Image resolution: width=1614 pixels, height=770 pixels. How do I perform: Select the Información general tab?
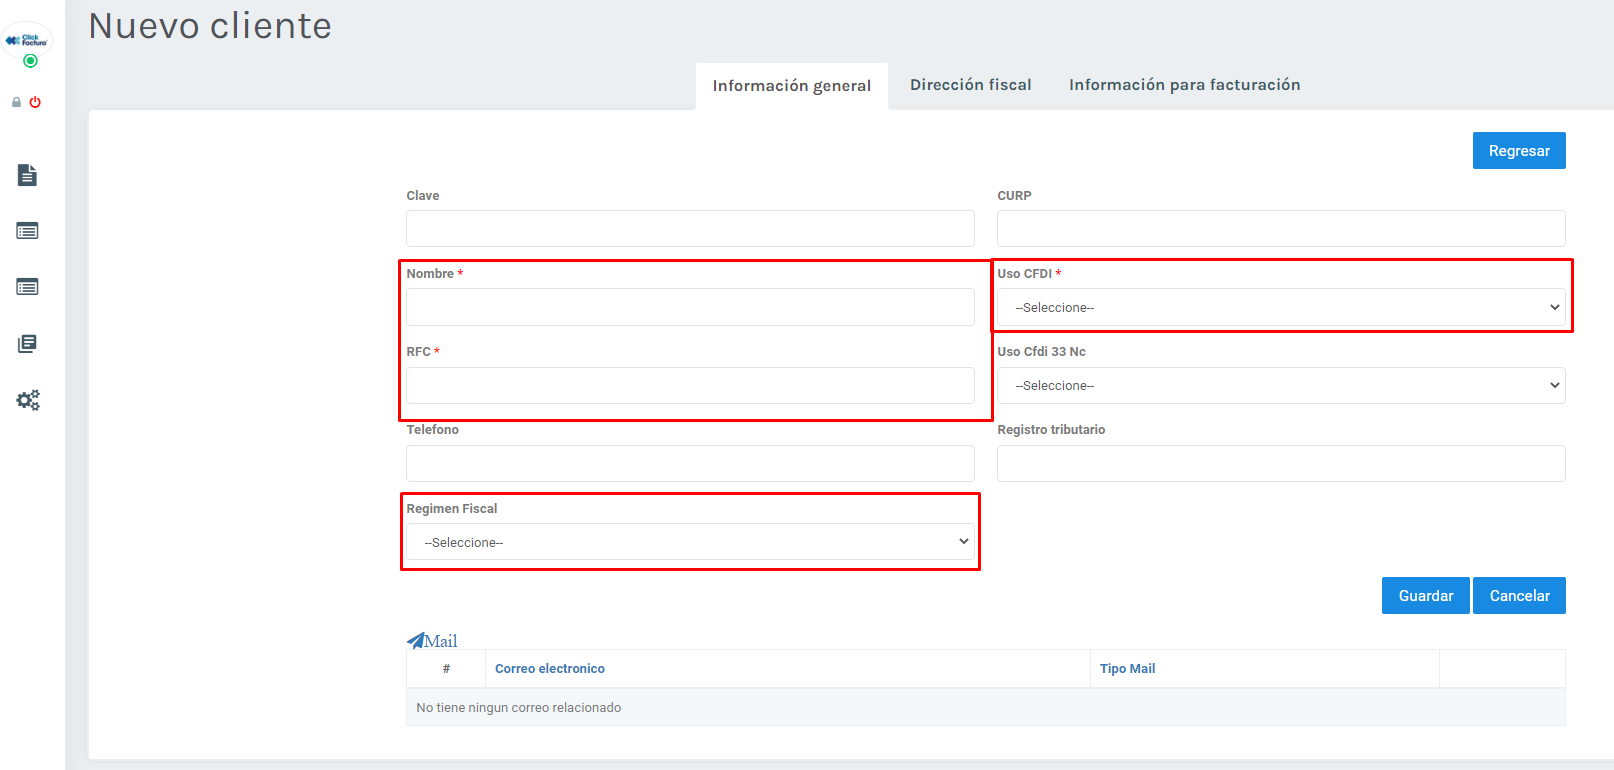pos(791,86)
